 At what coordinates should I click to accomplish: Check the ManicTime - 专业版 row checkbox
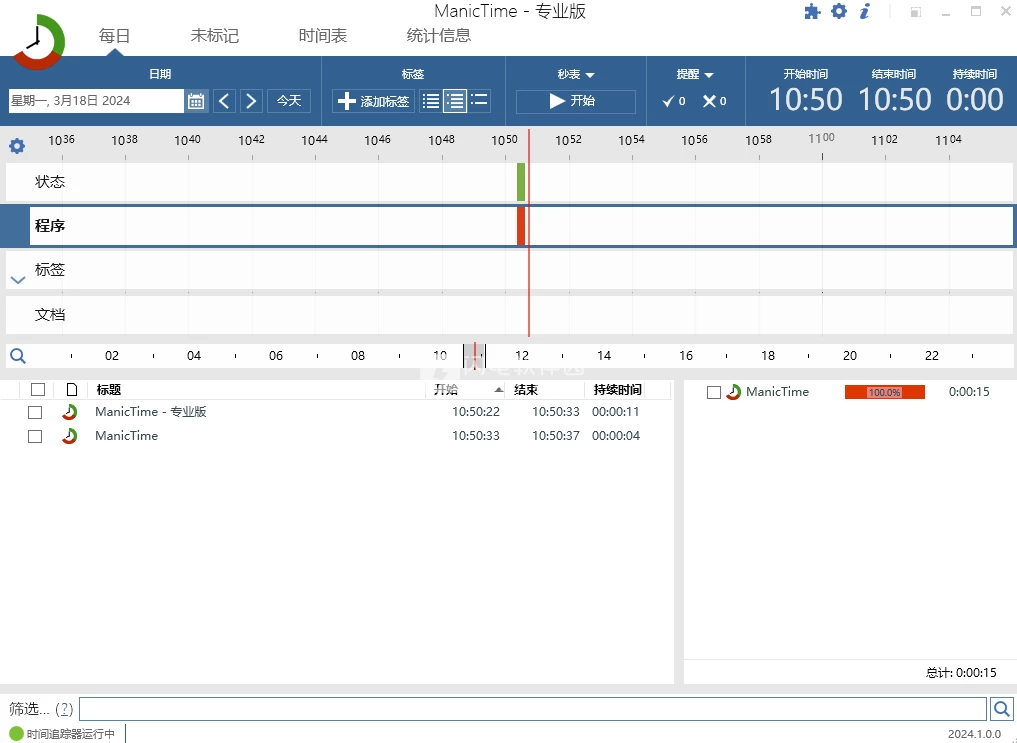pos(35,411)
